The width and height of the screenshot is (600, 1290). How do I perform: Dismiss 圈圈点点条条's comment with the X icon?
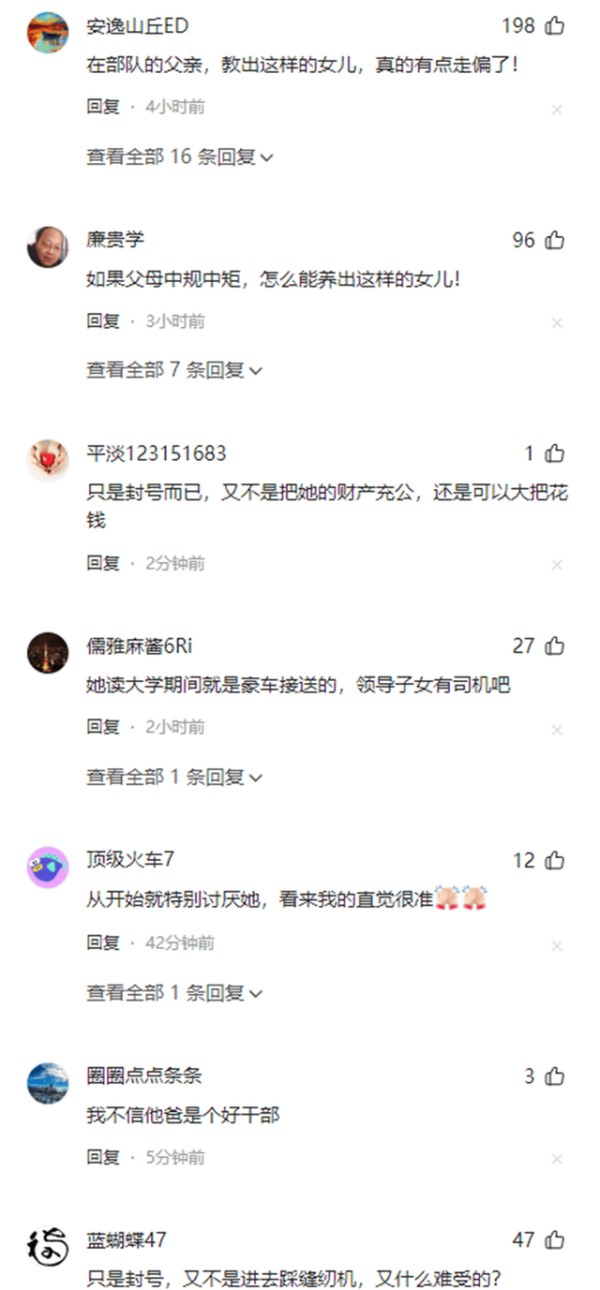[x=557, y=1159]
